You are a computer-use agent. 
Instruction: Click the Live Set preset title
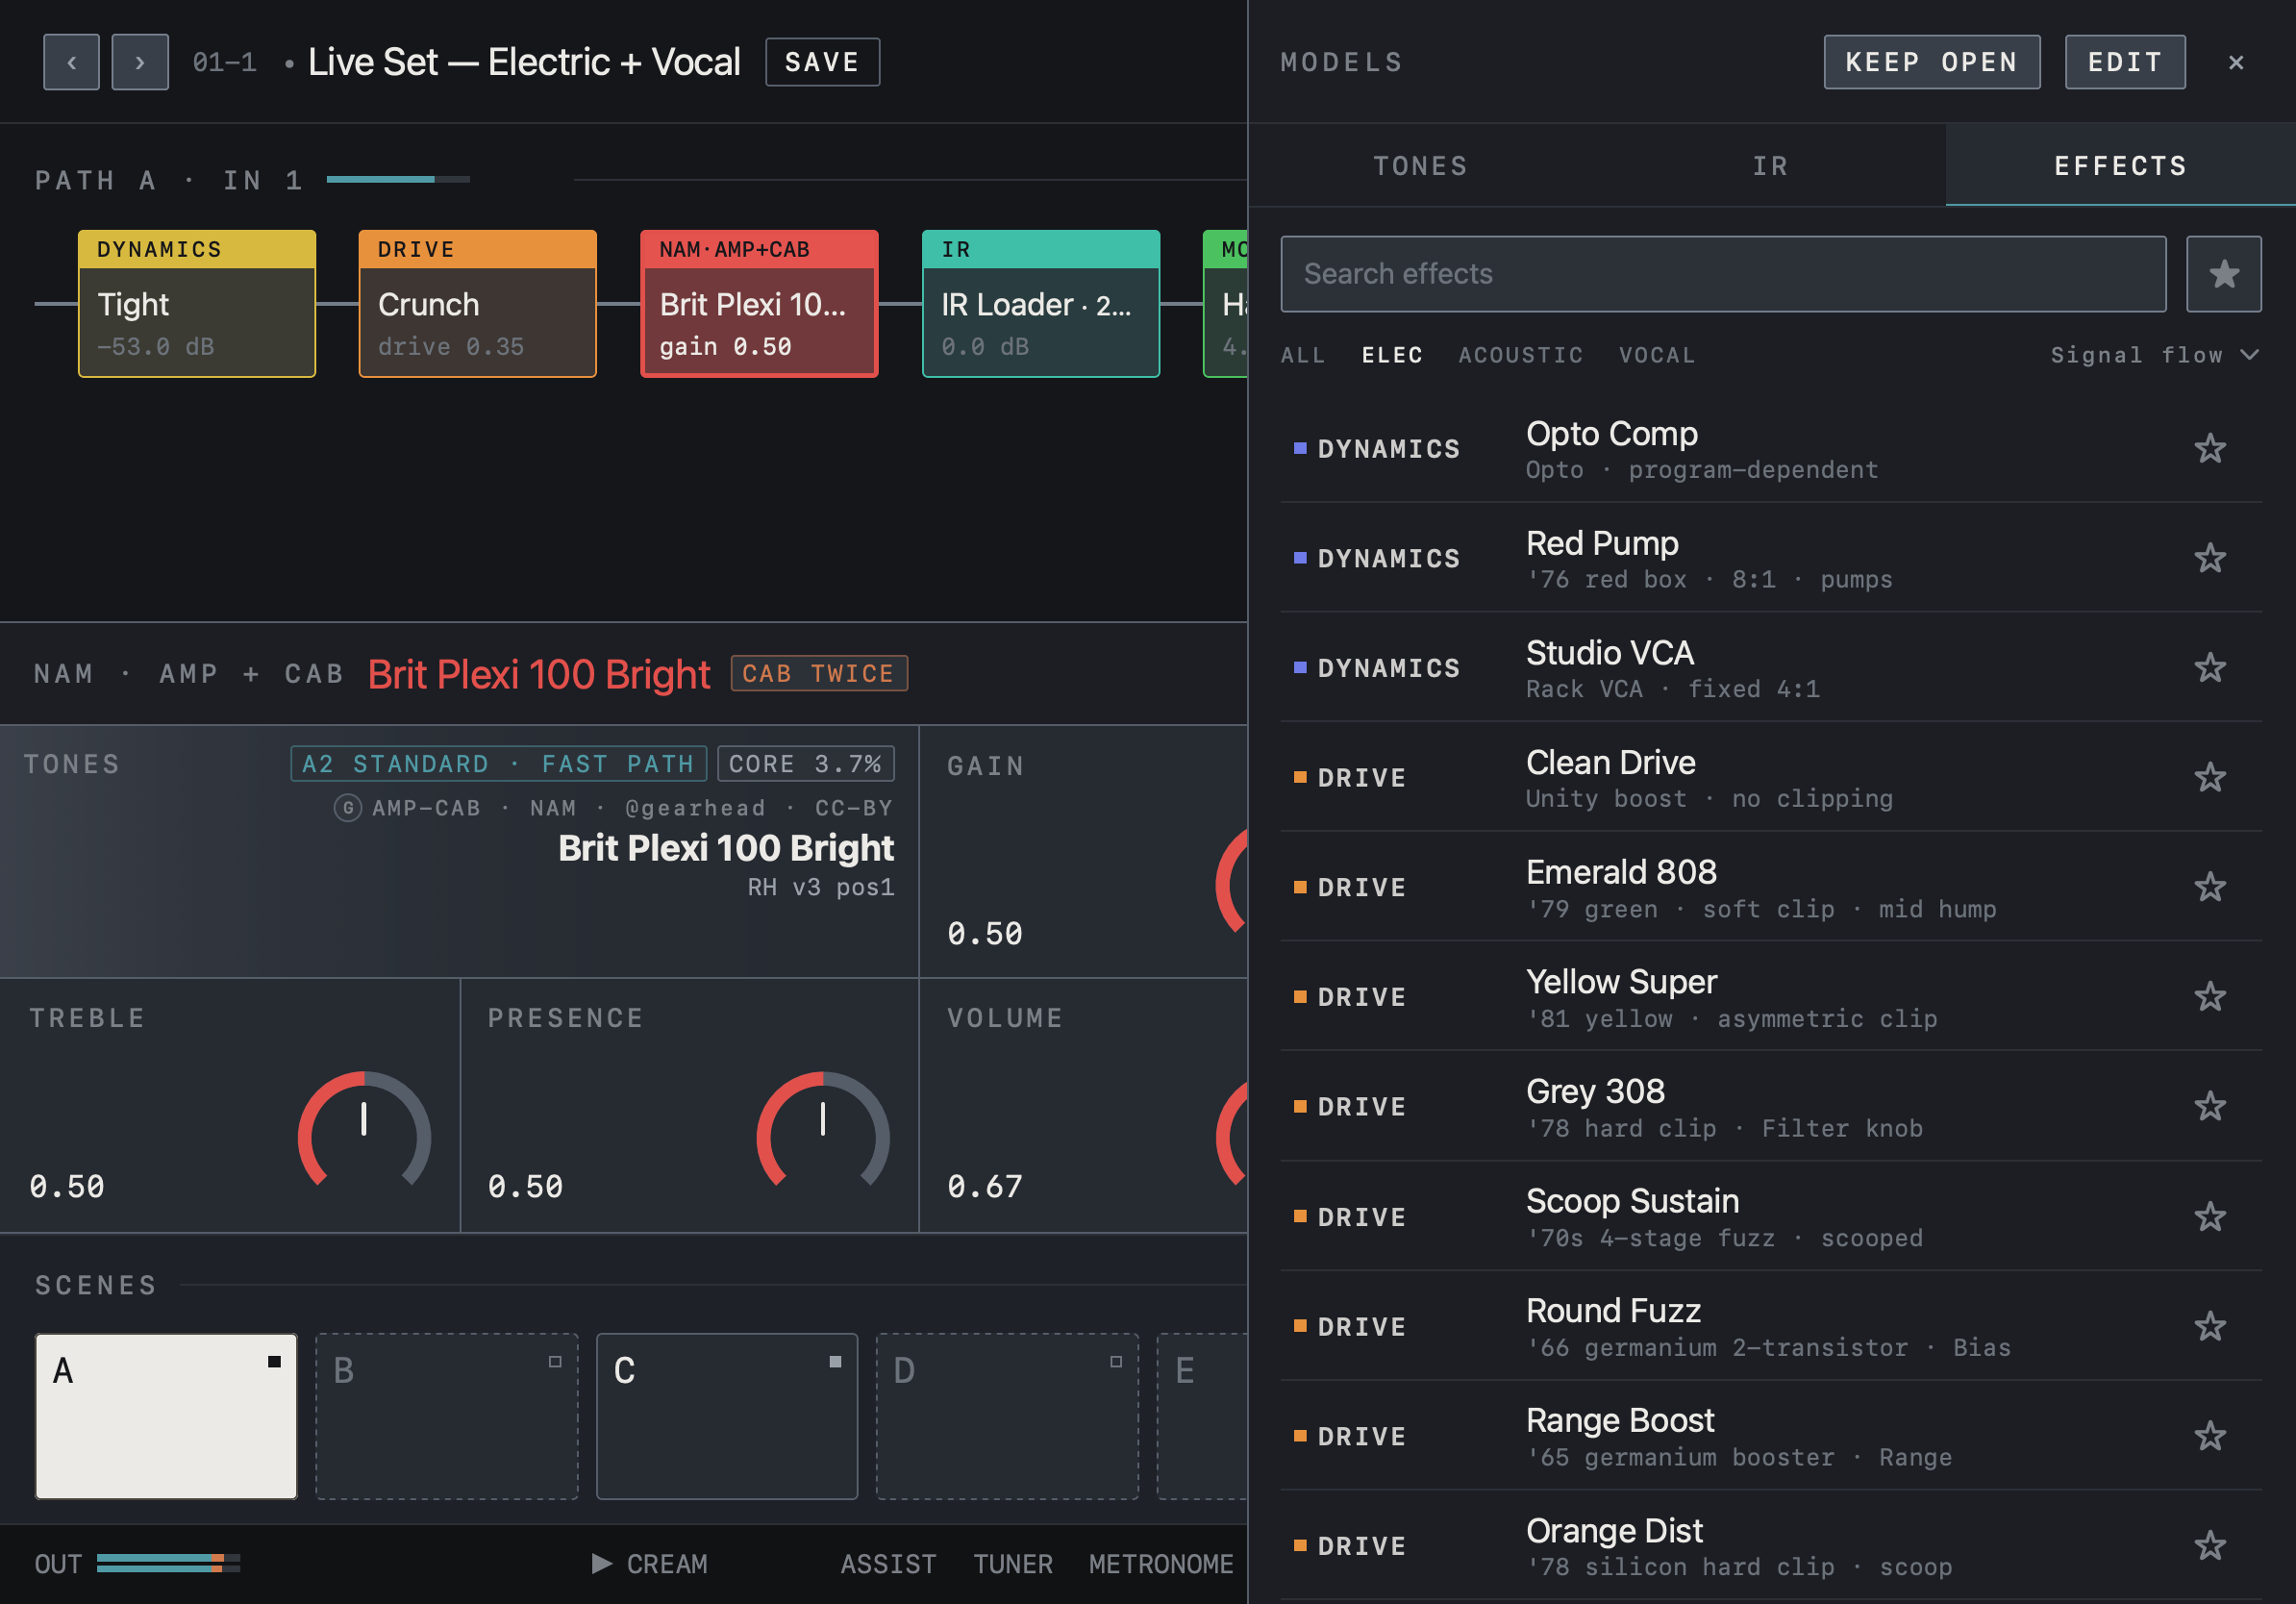pyautogui.click(x=524, y=62)
